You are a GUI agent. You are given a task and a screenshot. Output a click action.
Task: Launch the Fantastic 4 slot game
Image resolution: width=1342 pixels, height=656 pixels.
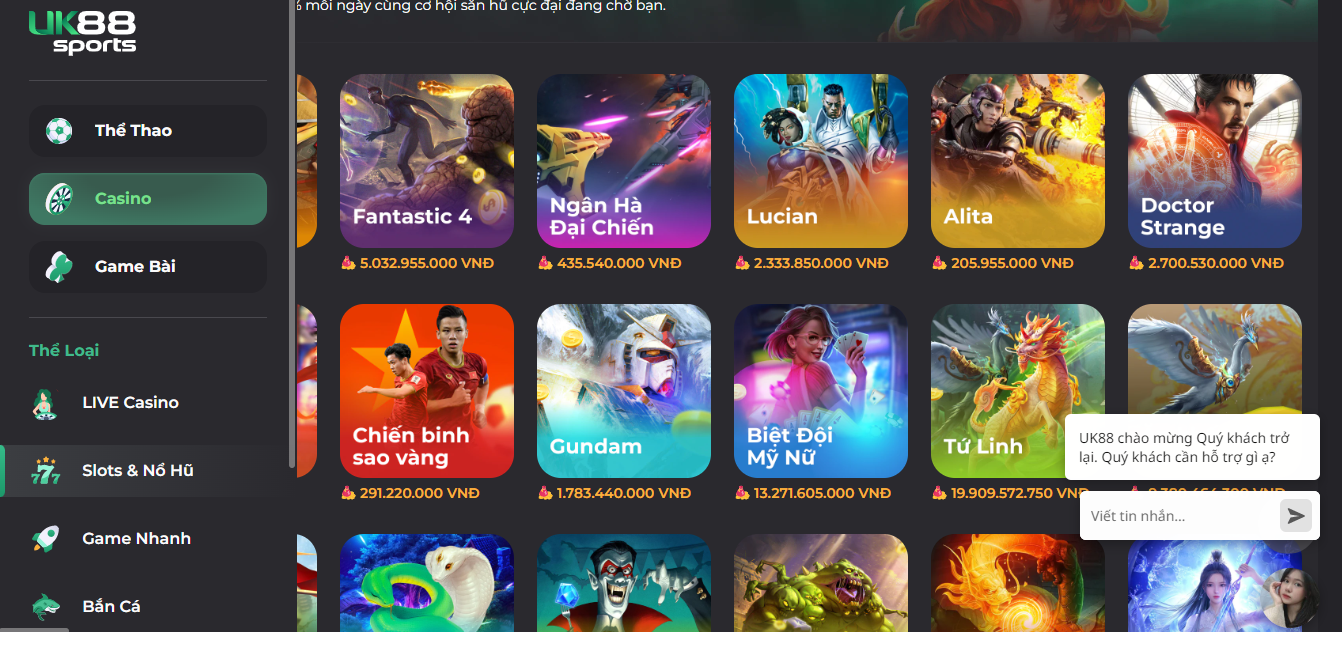tap(427, 161)
